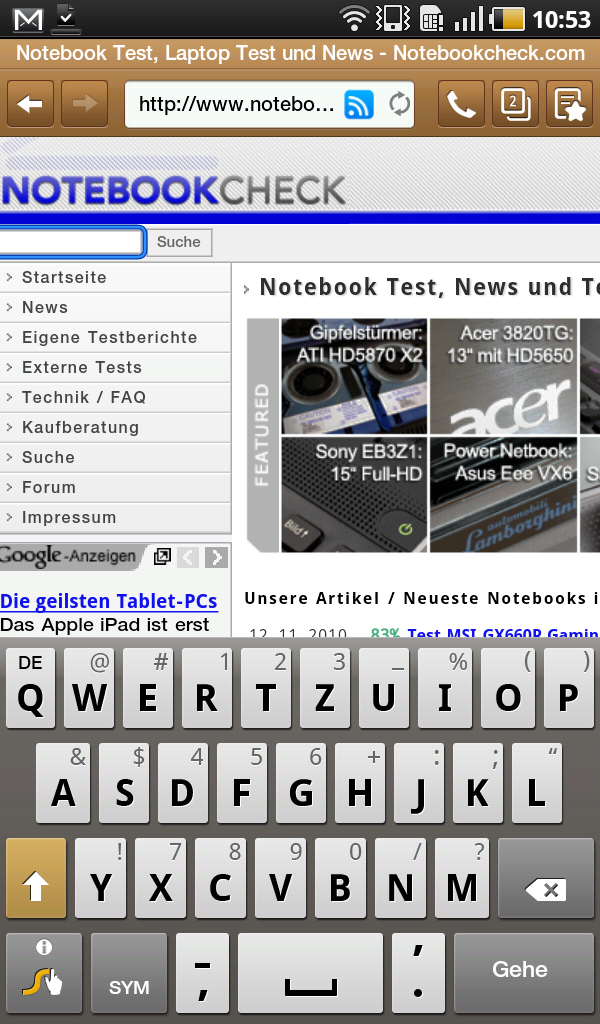600x1024 pixels.
Task: Open News in the side menu
Action: tap(115, 308)
